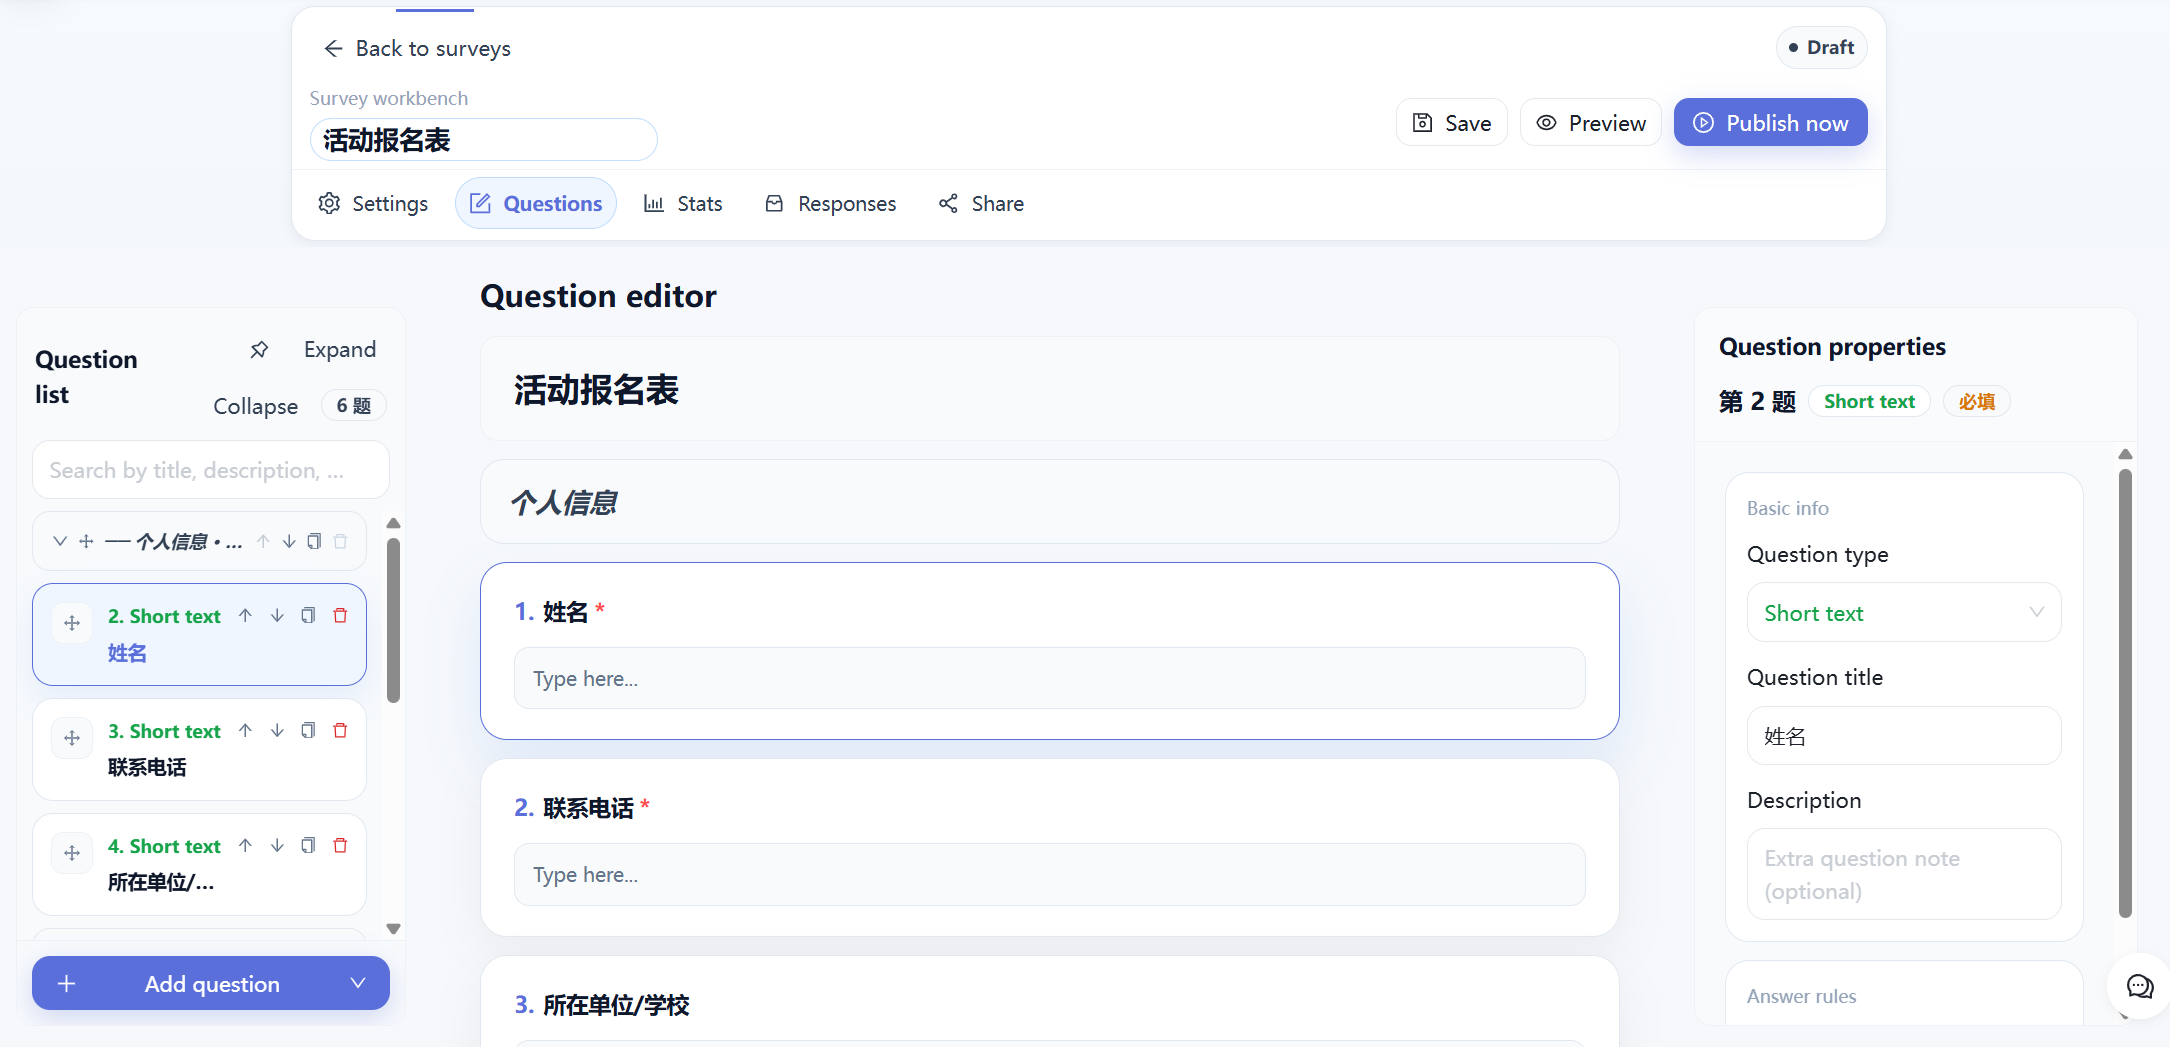Select the 活动报名表 title card in editor
The image size is (2170, 1047).
pyautogui.click(x=1049, y=389)
